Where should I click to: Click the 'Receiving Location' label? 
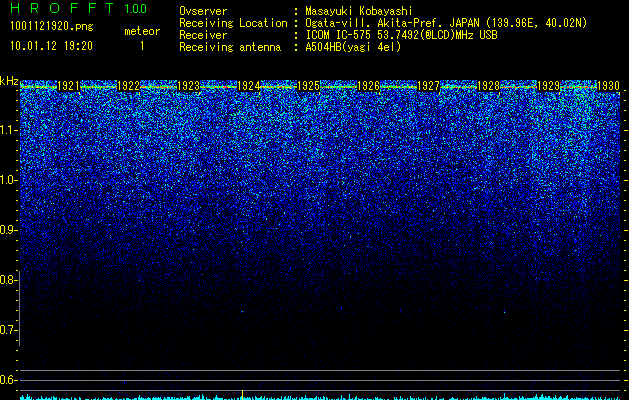coord(233,23)
